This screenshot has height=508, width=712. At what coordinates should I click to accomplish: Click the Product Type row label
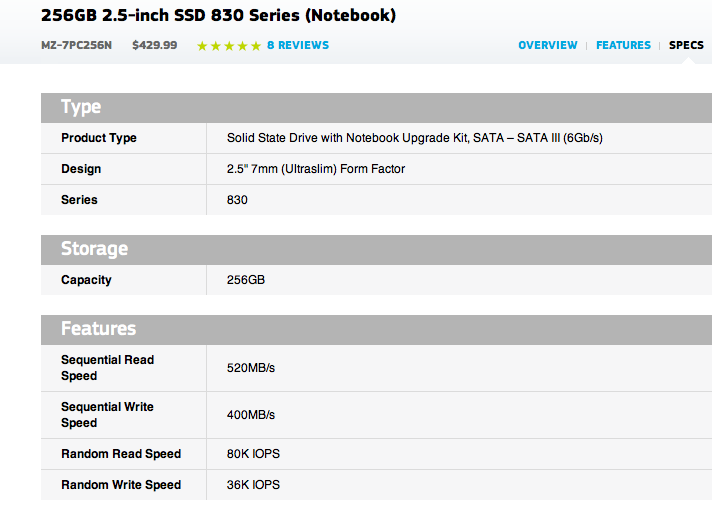(99, 138)
